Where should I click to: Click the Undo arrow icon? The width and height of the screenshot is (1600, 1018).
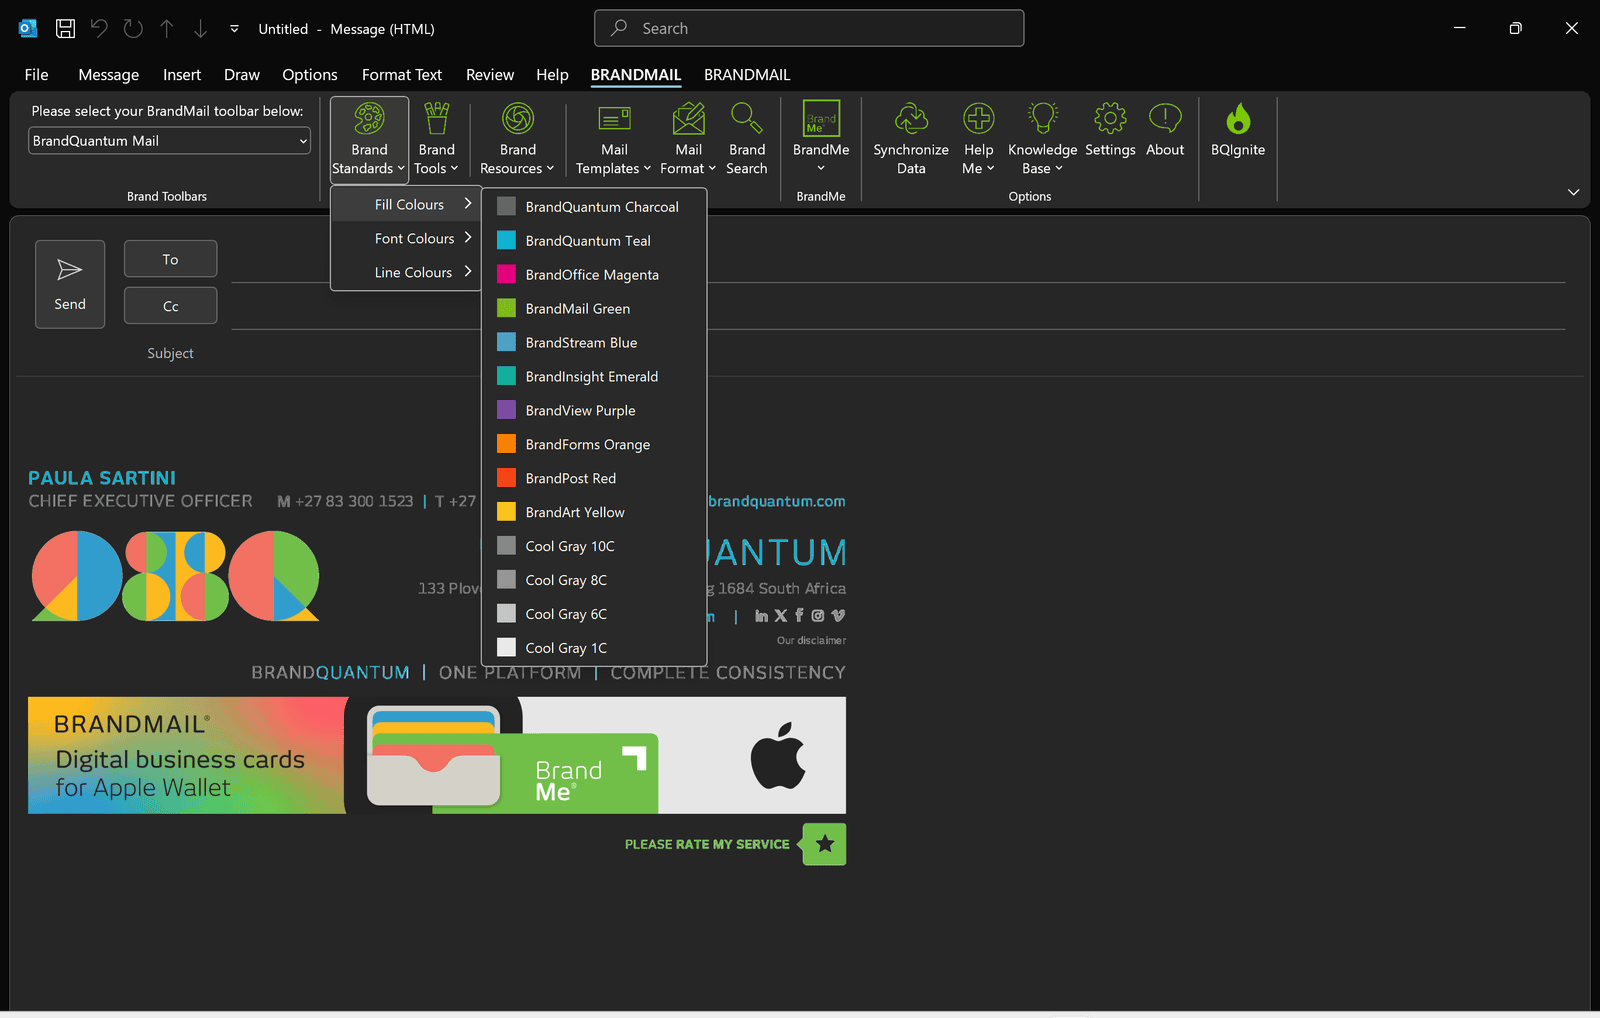(x=99, y=29)
